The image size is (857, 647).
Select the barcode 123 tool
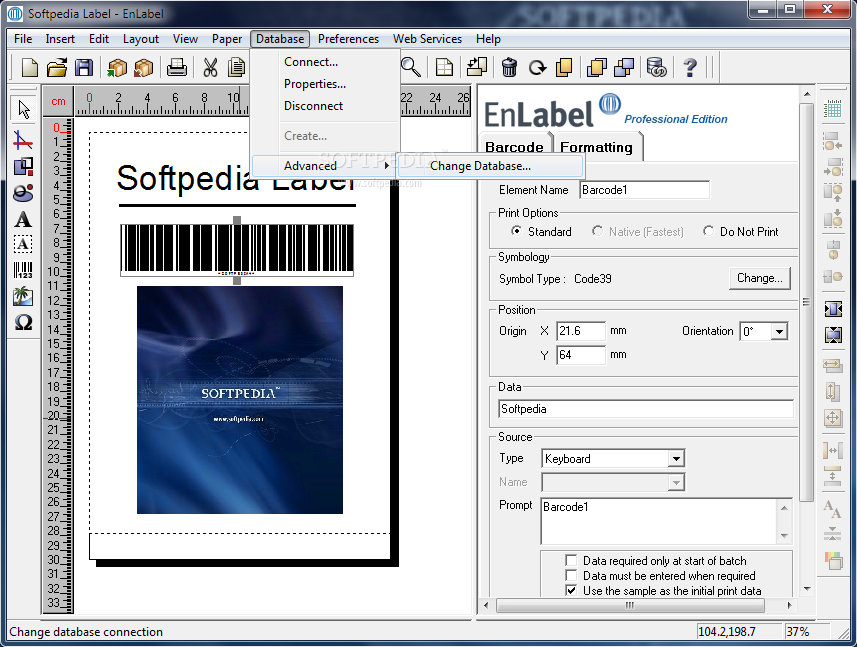(x=23, y=270)
